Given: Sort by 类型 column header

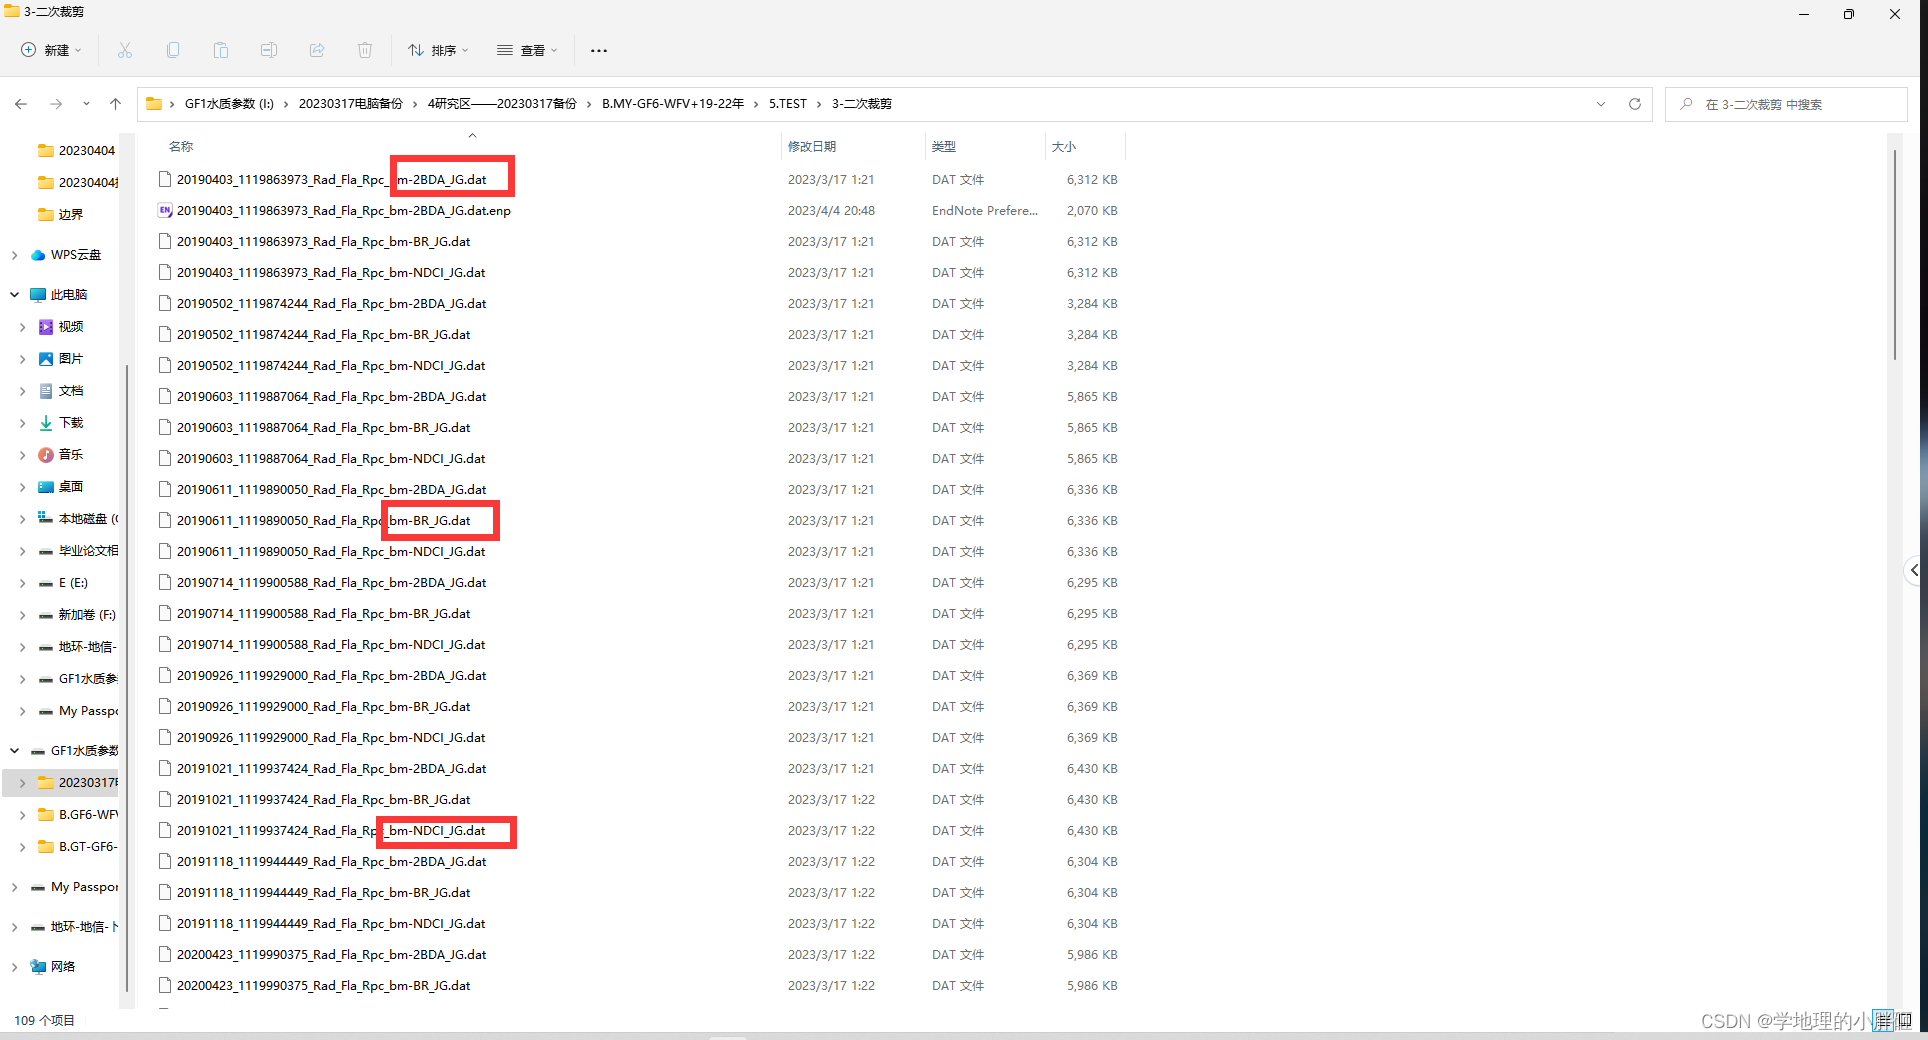Looking at the screenshot, I should coord(944,147).
